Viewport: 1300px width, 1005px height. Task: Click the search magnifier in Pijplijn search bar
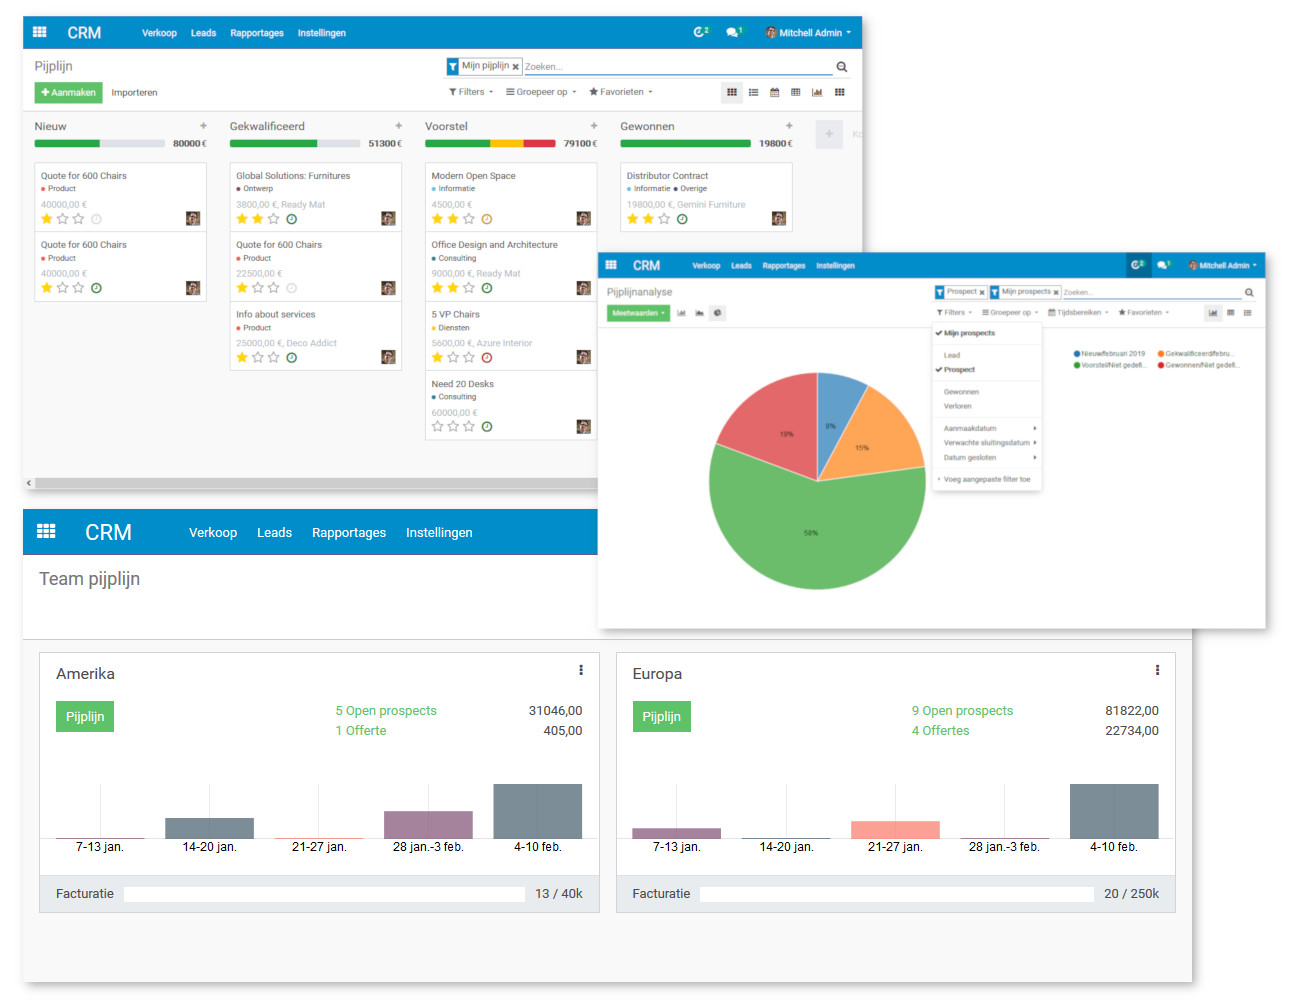842,67
